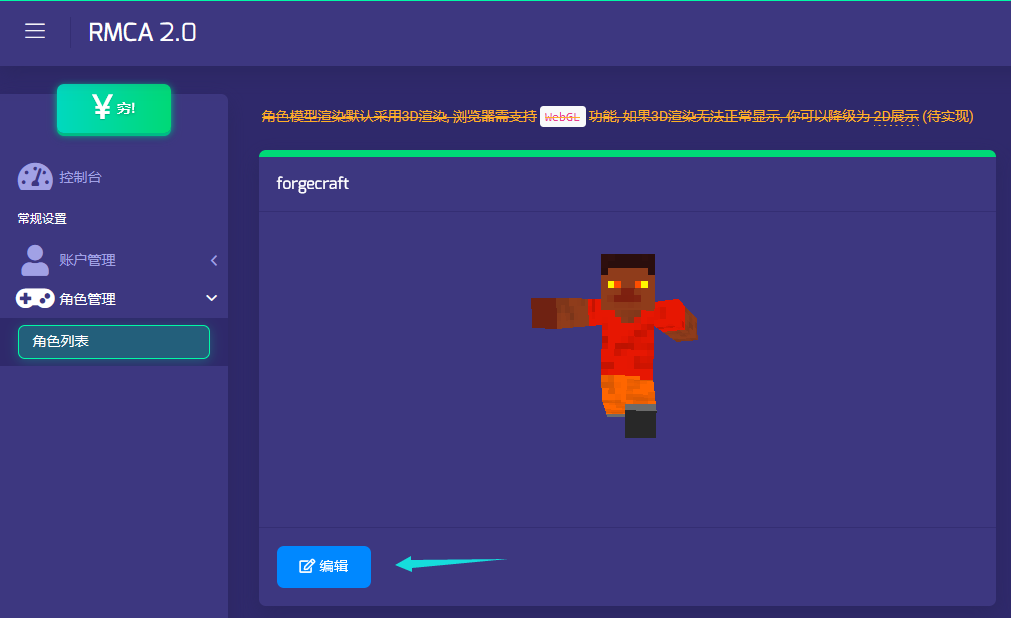Viewport: 1011px width, 618px height.
Task: Click the RMCA 2.0 site title
Action: (x=142, y=32)
